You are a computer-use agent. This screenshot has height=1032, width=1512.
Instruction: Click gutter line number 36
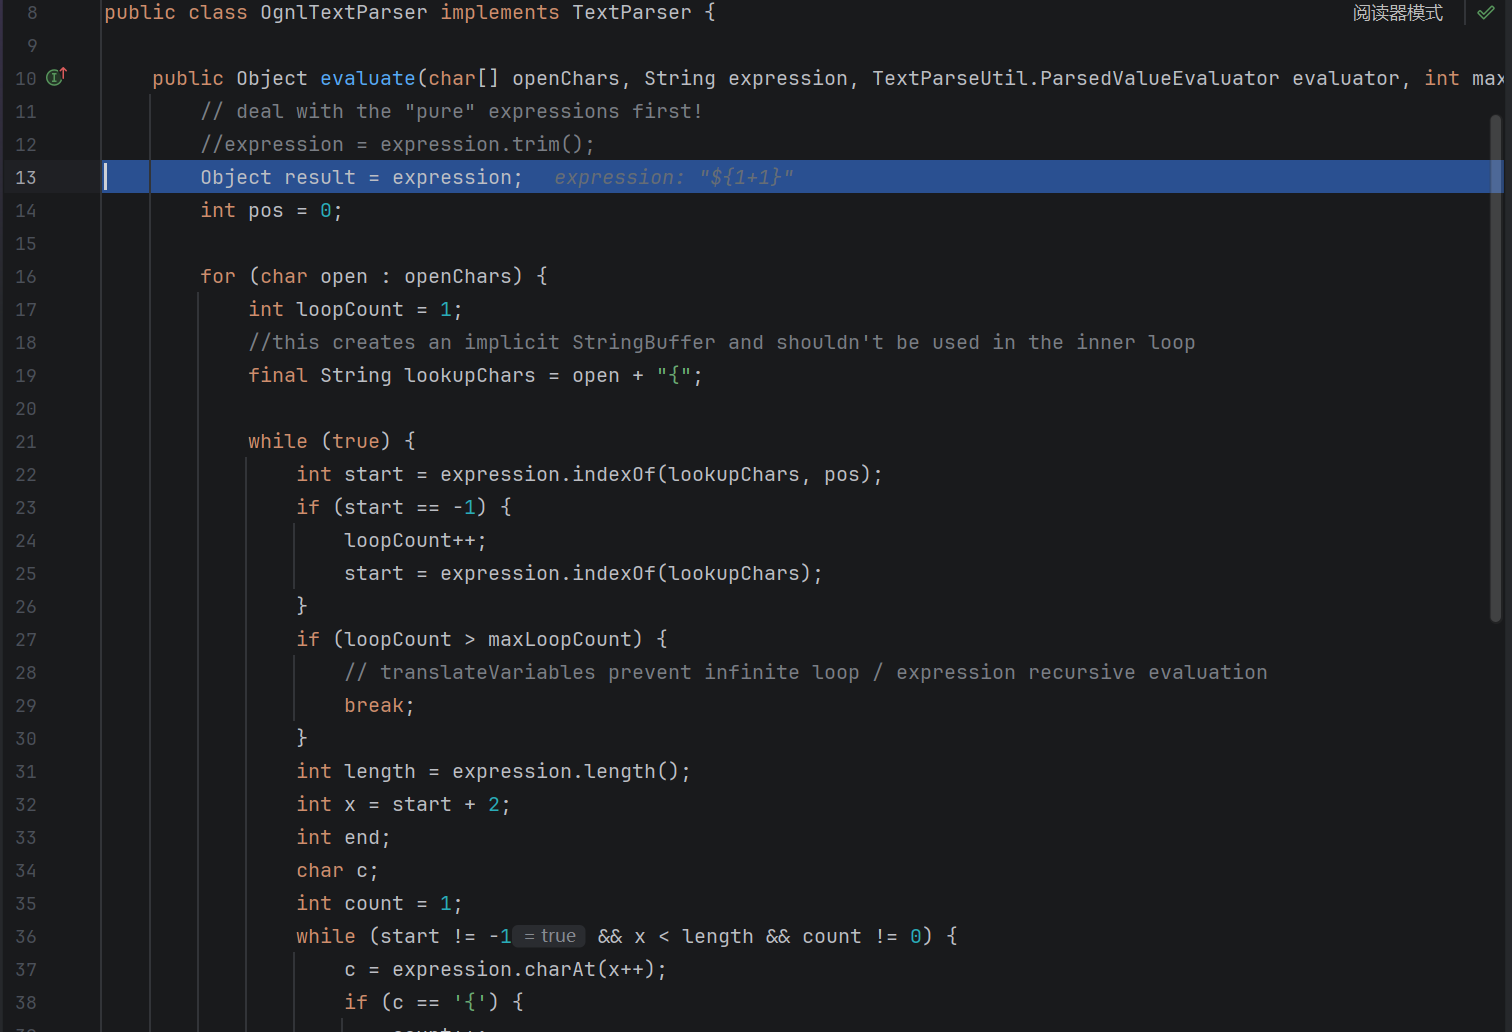pos(26,936)
